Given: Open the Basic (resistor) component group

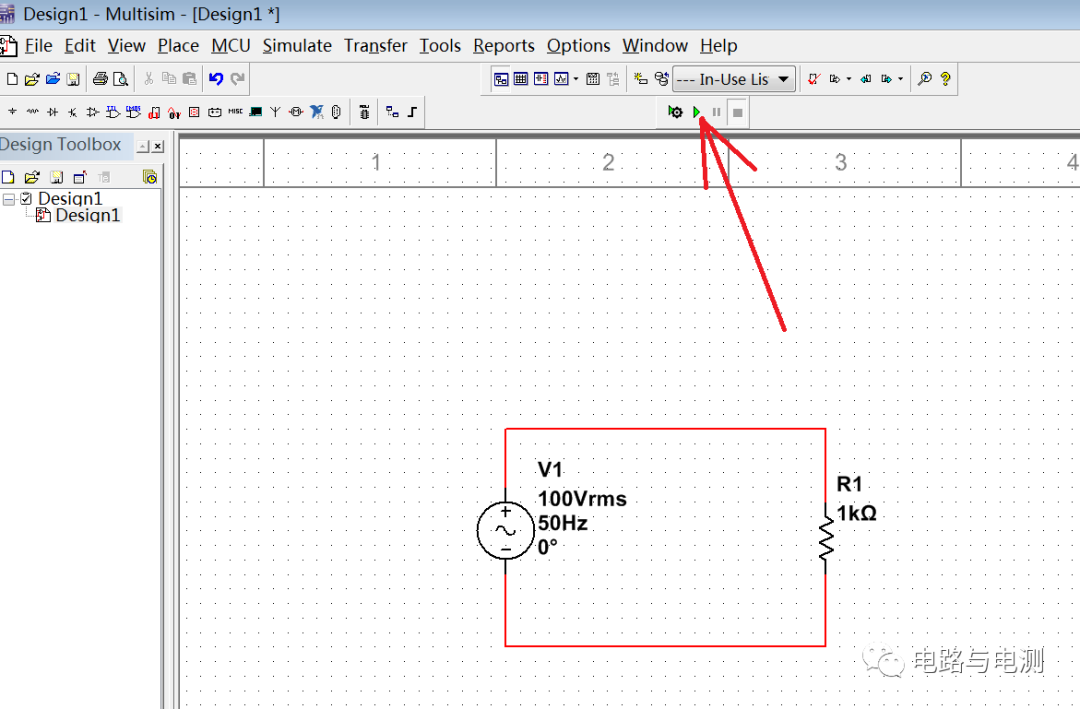Looking at the screenshot, I should [32, 112].
